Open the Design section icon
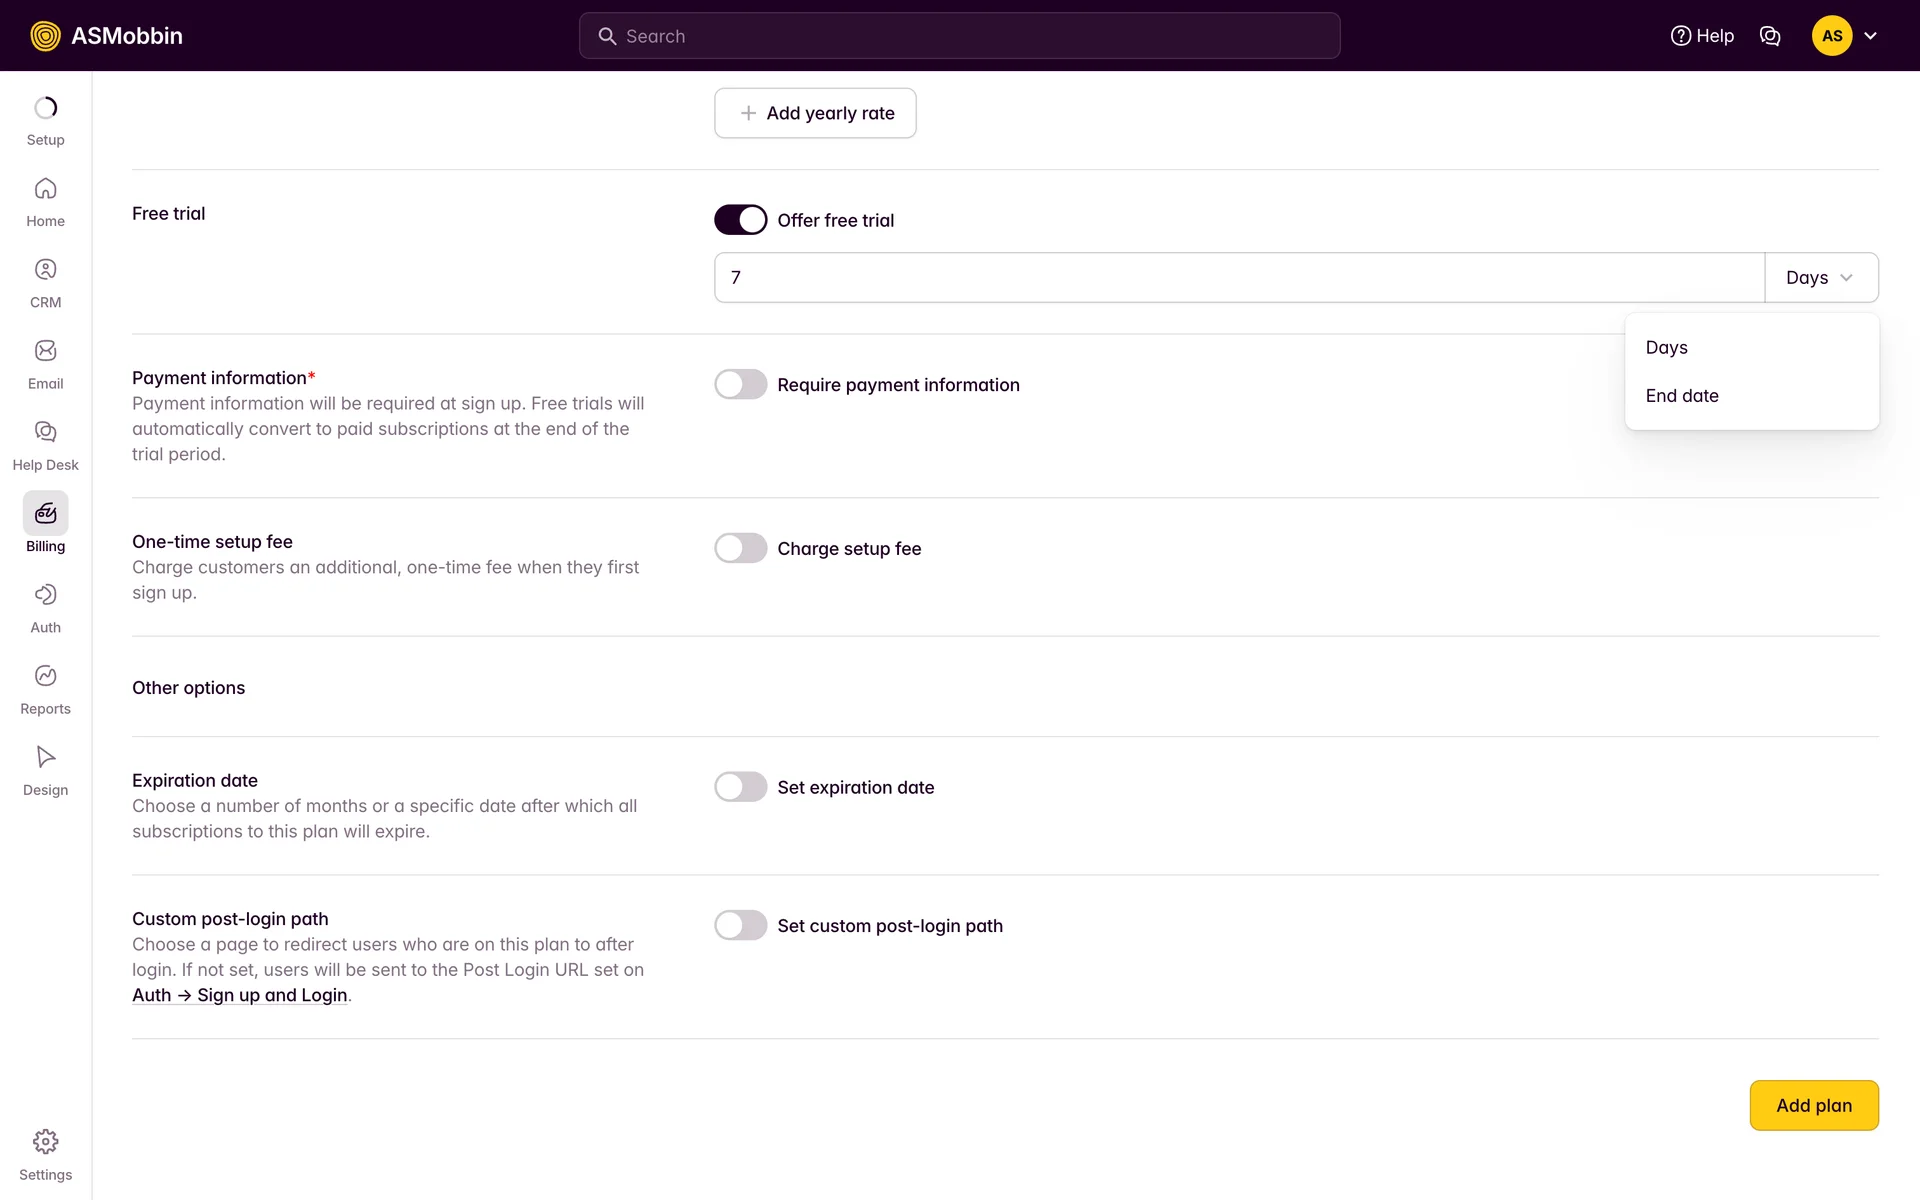1920x1200 pixels. 45,757
